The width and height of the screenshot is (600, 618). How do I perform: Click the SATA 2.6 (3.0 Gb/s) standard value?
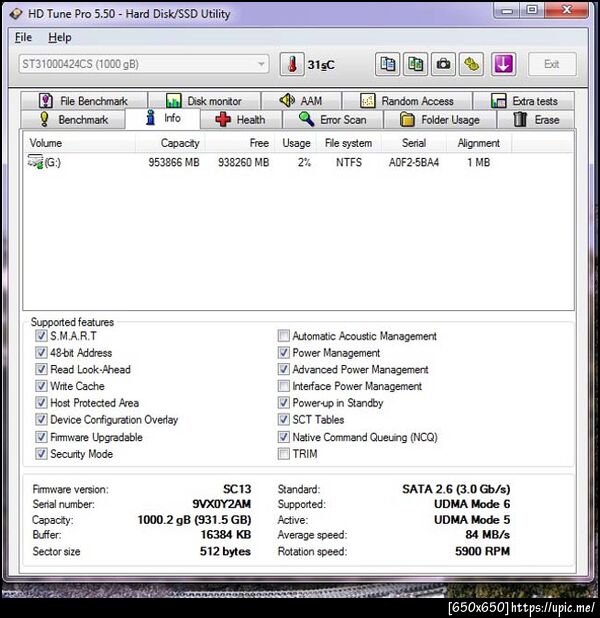click(456, 489)
